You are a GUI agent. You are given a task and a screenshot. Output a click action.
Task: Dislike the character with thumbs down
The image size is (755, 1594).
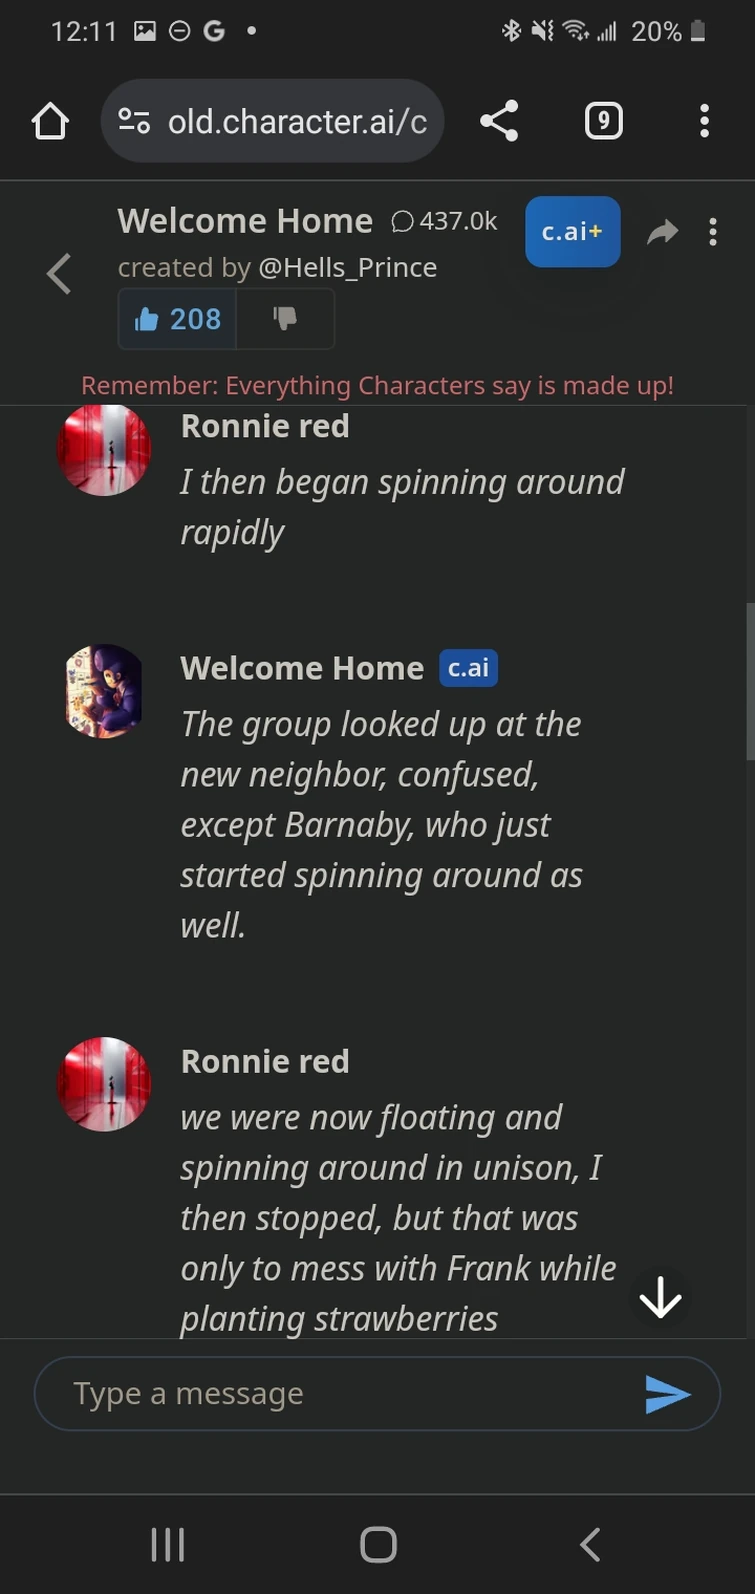click(285, 319)
